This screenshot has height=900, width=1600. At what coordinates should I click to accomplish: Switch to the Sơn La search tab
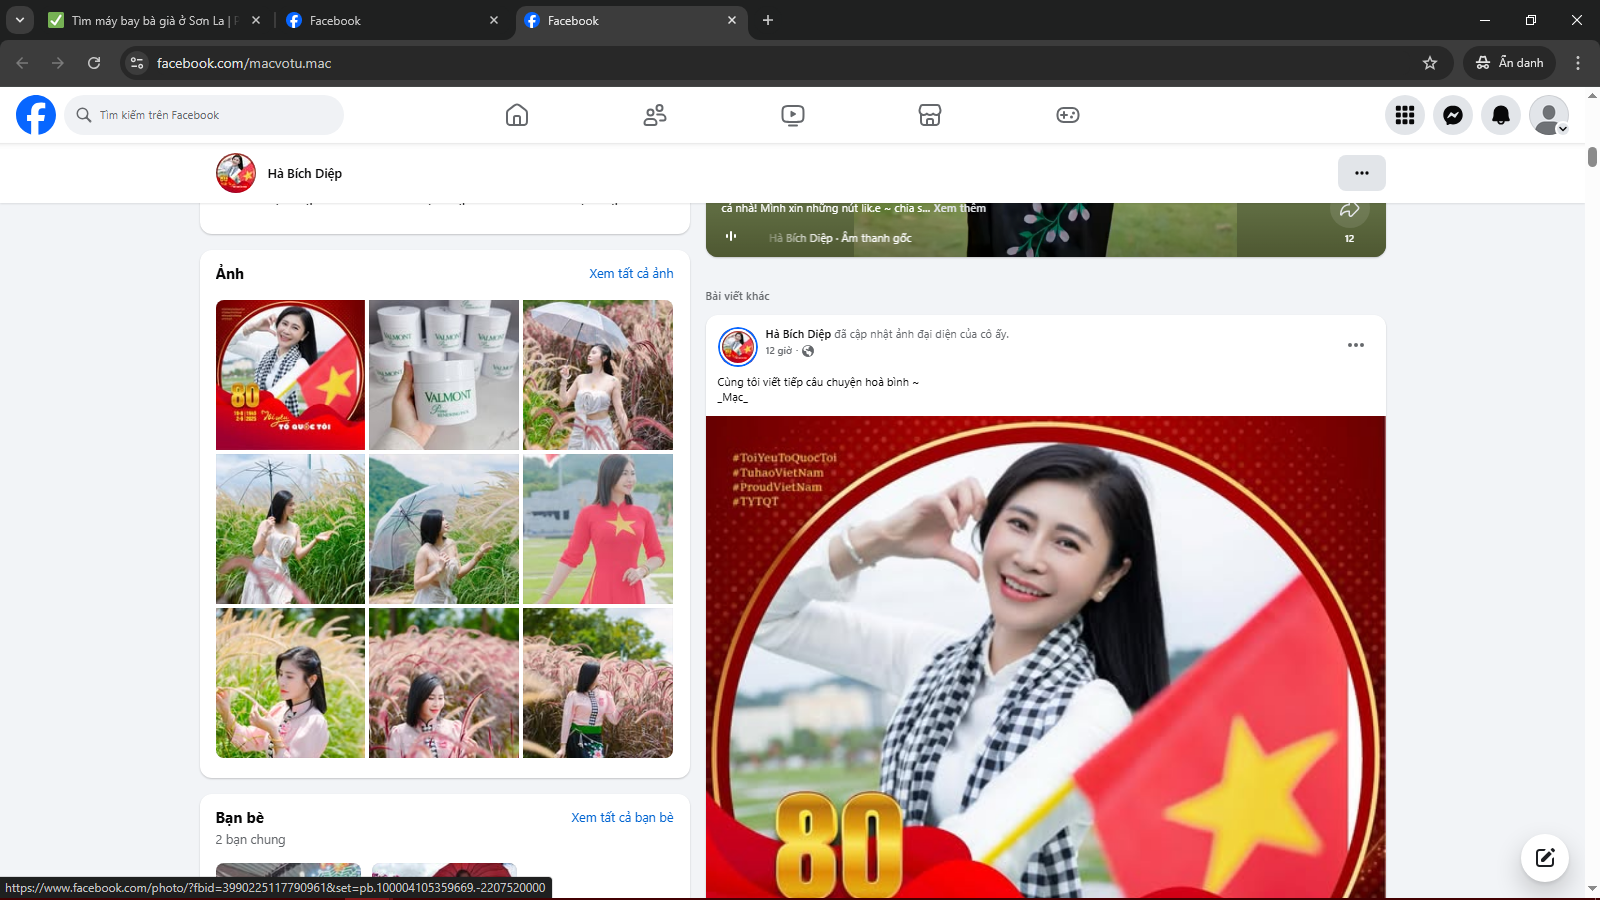(150, 20)
